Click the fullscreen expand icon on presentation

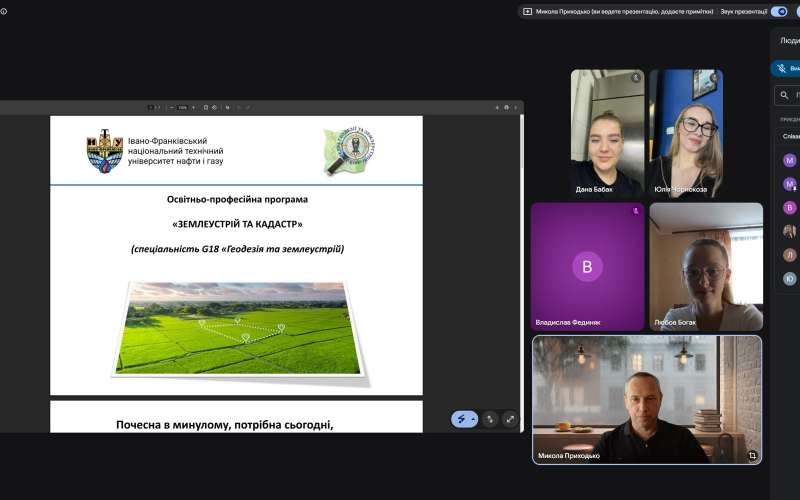510,419
